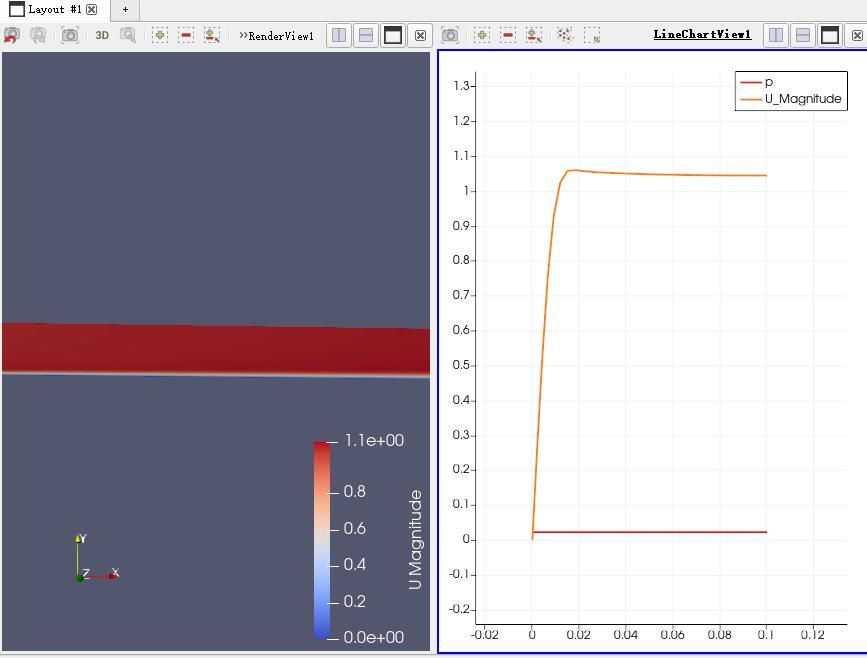Split the render view vertically
Viewport: 867px width, 658px height.
[366, 35]
